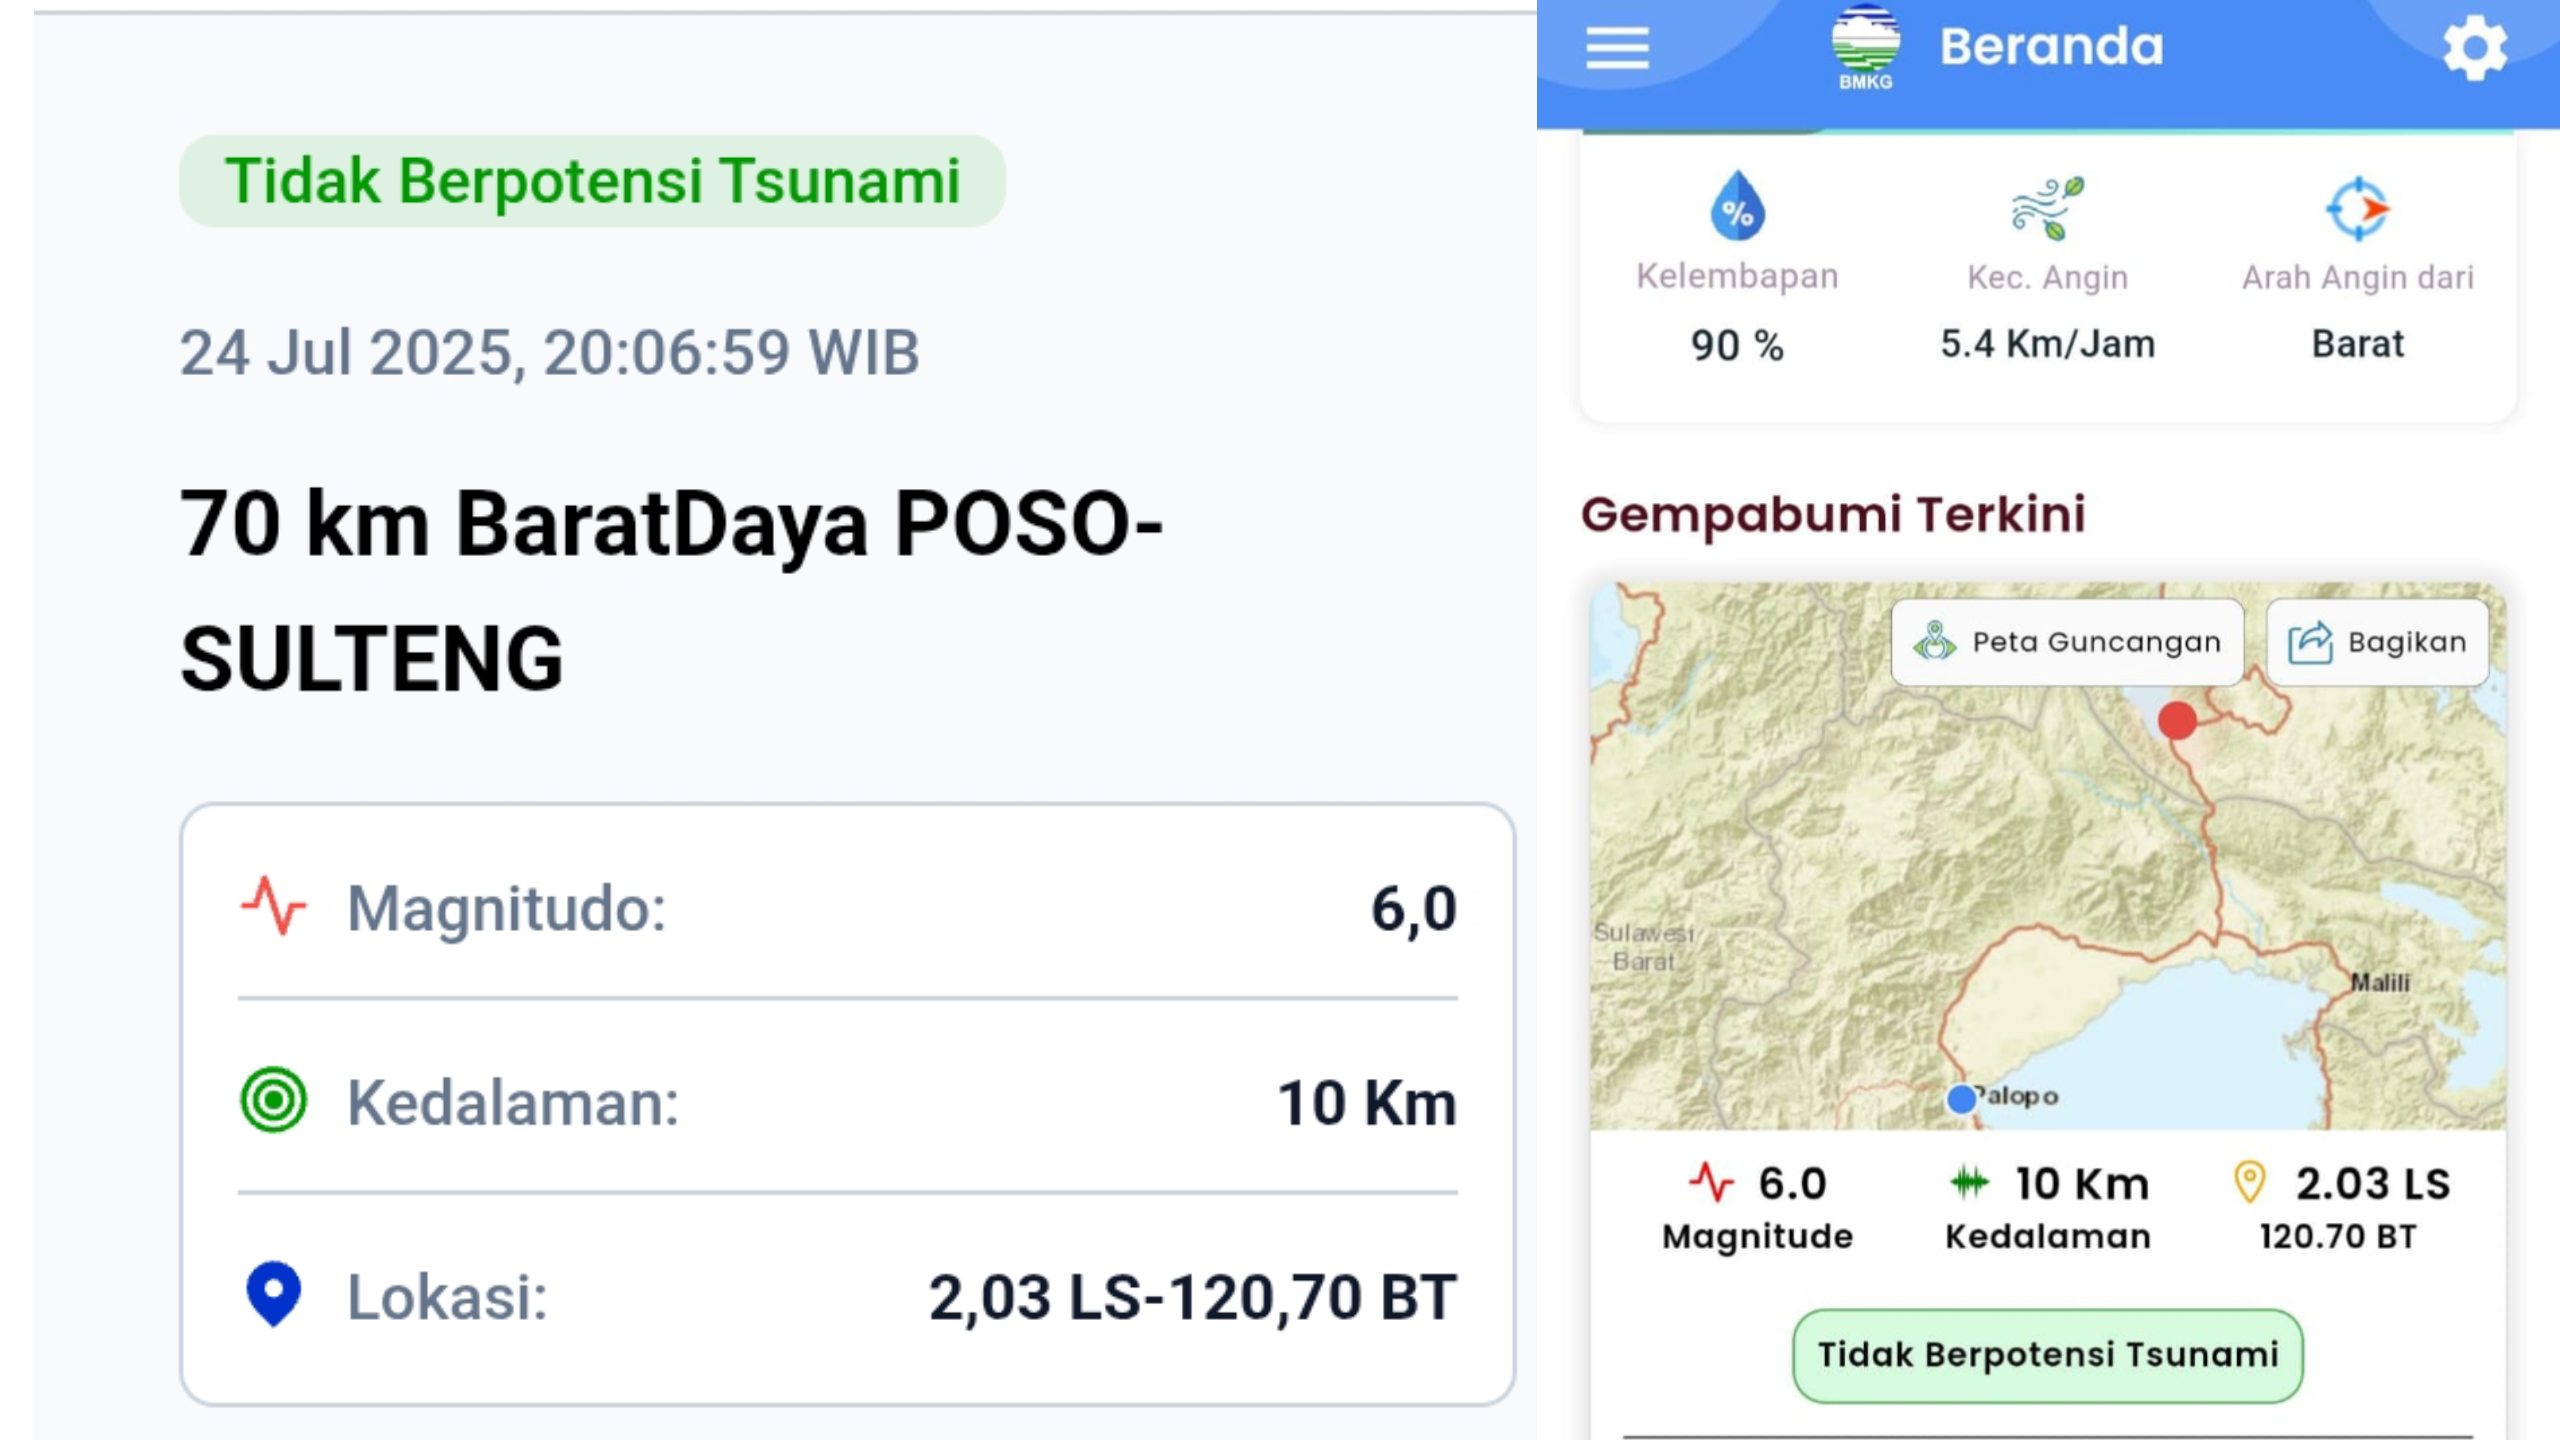Click the 70 km BaratDaya POSO-SULTENG title

click(670, 590)
